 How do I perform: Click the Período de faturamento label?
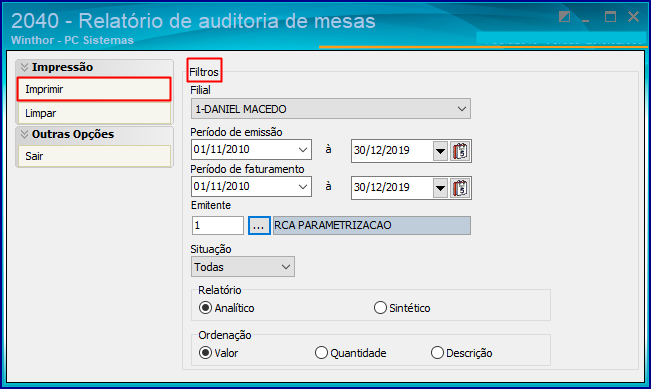point(247,169)
